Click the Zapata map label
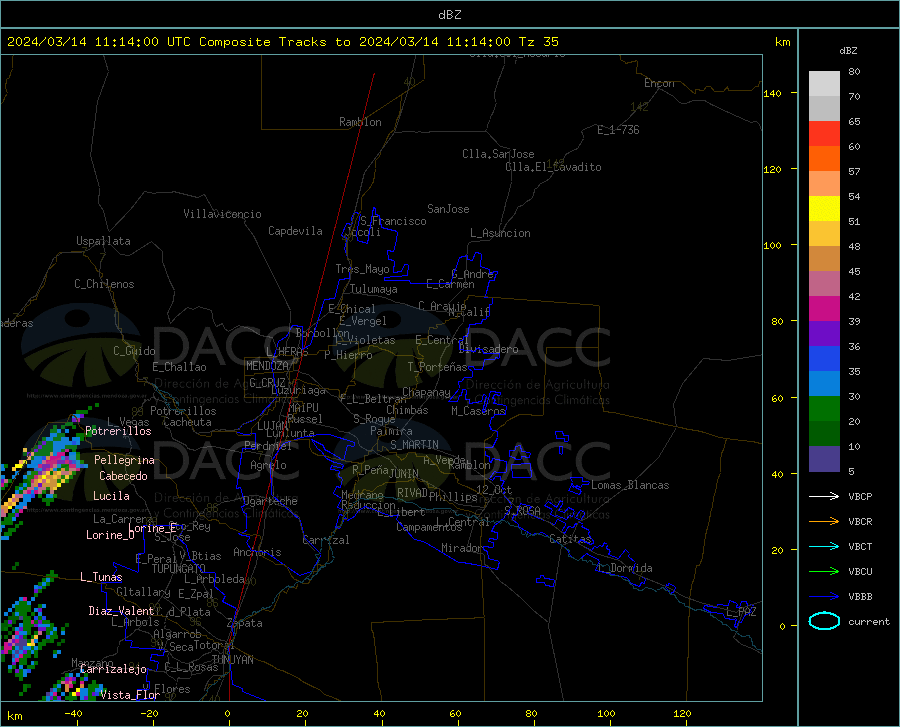This screenshot has height=727, width=900. [245, 623]
